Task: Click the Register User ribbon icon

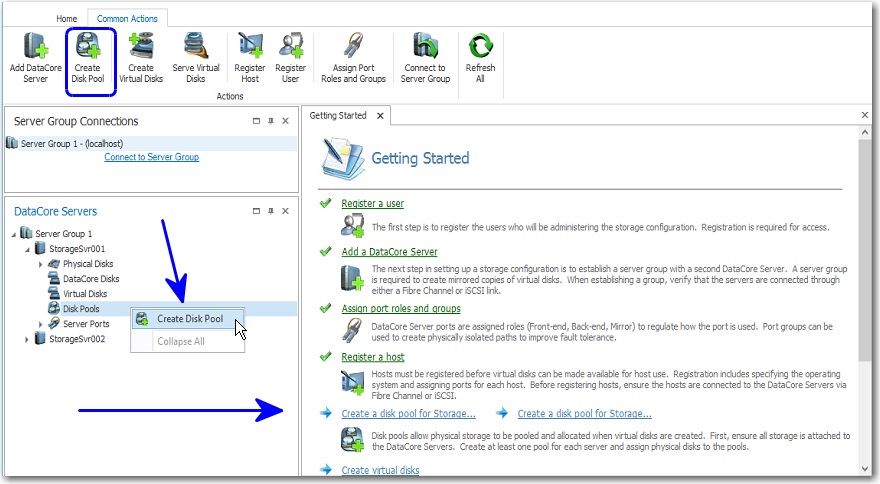Action: point(291,46)
